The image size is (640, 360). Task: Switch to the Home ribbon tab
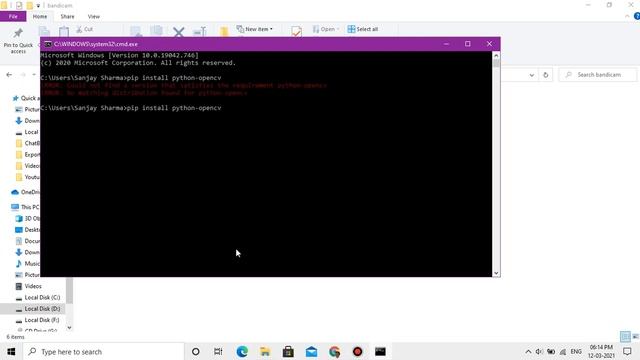click(40, 16)
